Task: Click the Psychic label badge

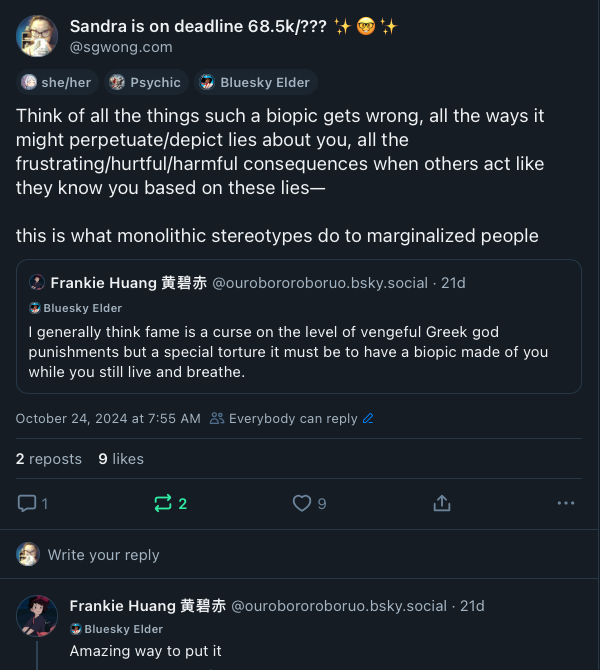Action: pos(145,82)
